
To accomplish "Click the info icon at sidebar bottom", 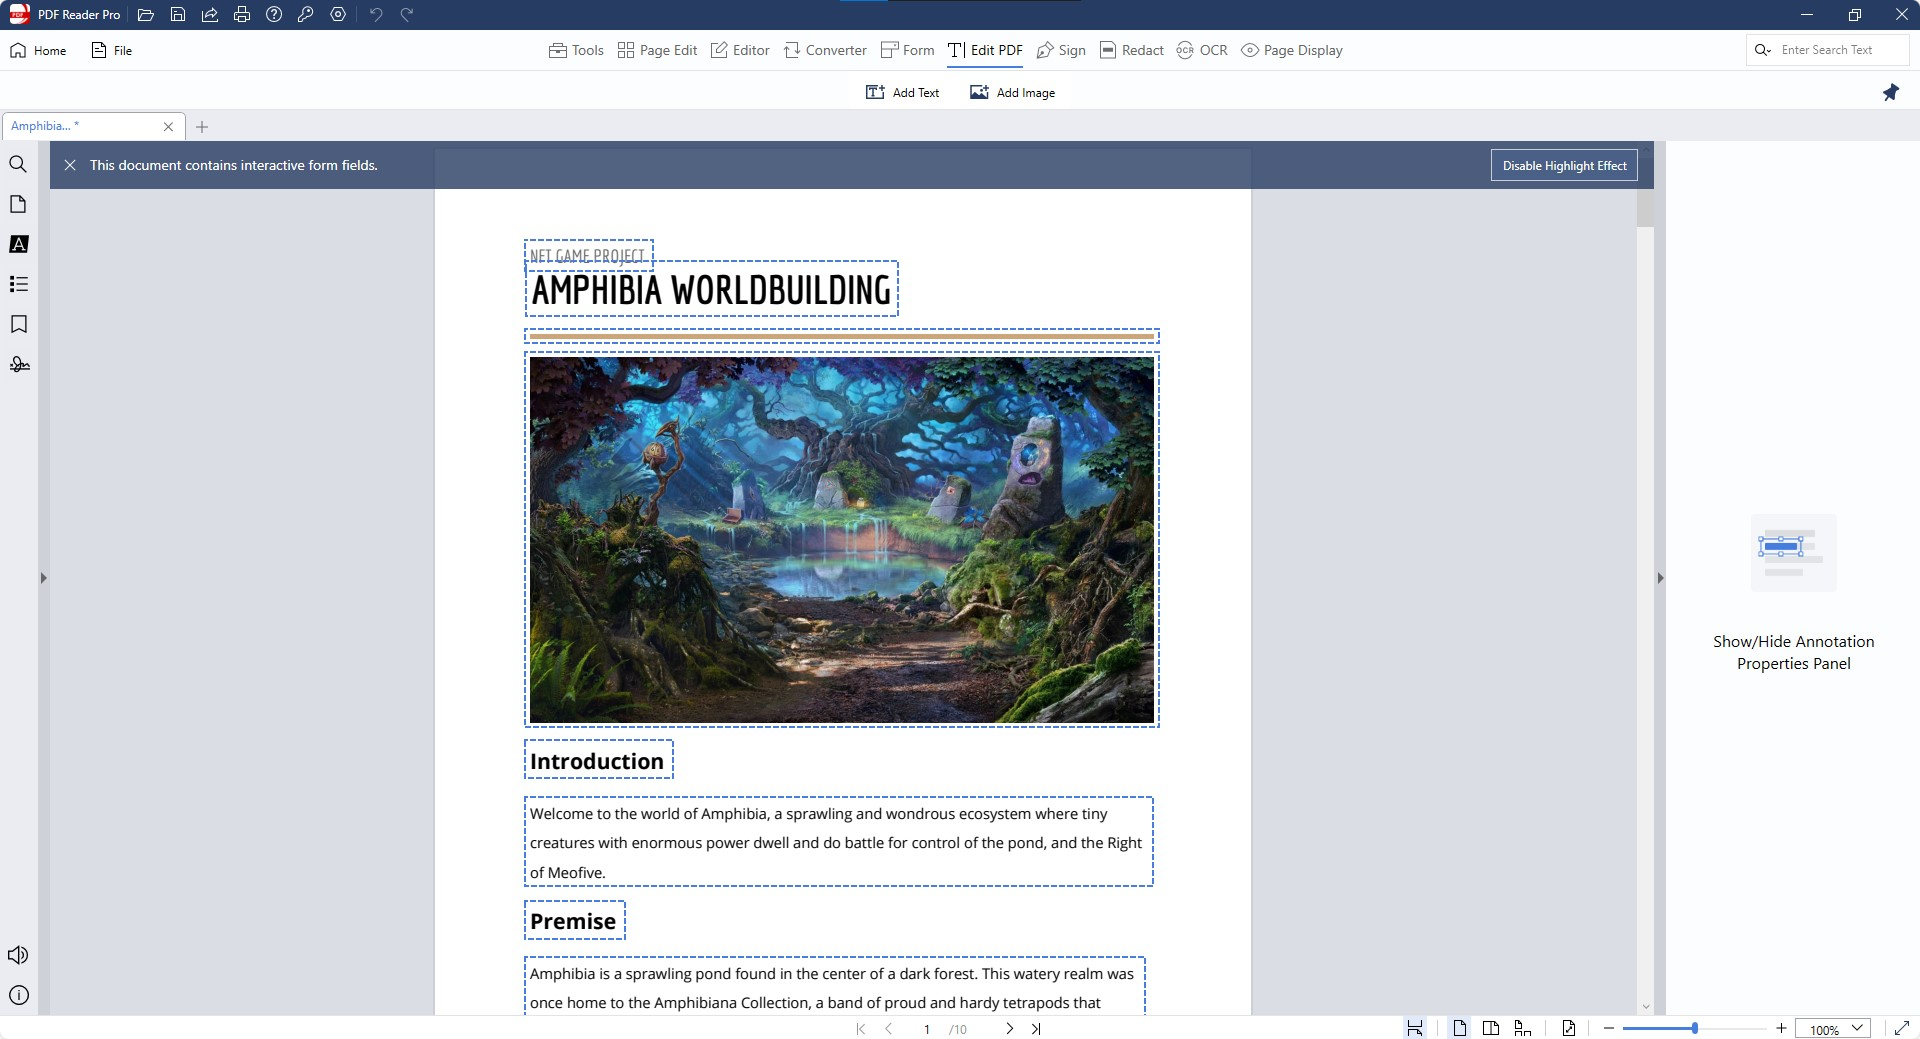I will [18, 995].
